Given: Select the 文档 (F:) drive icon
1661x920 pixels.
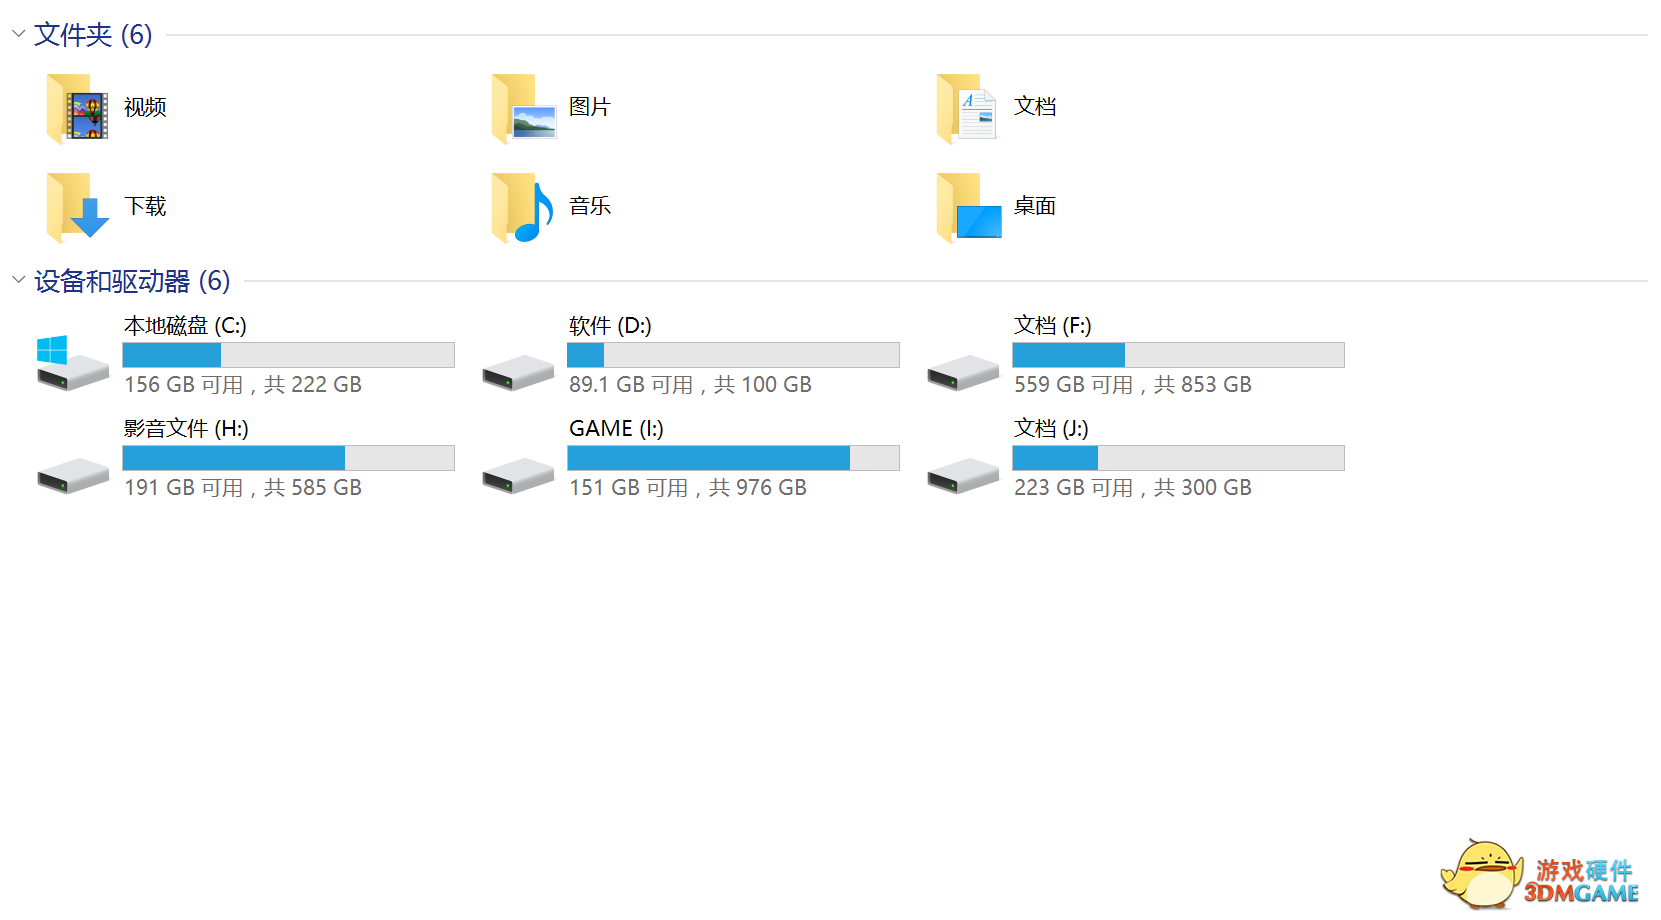Looking at the screenshot, I should point(963,372).
